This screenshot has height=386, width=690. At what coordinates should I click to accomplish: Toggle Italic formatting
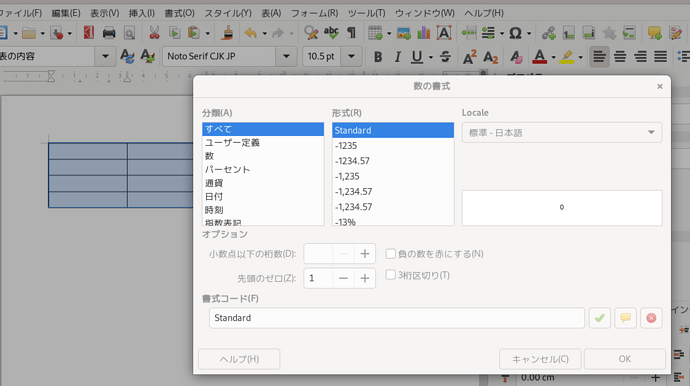click(x=397, y=56)
